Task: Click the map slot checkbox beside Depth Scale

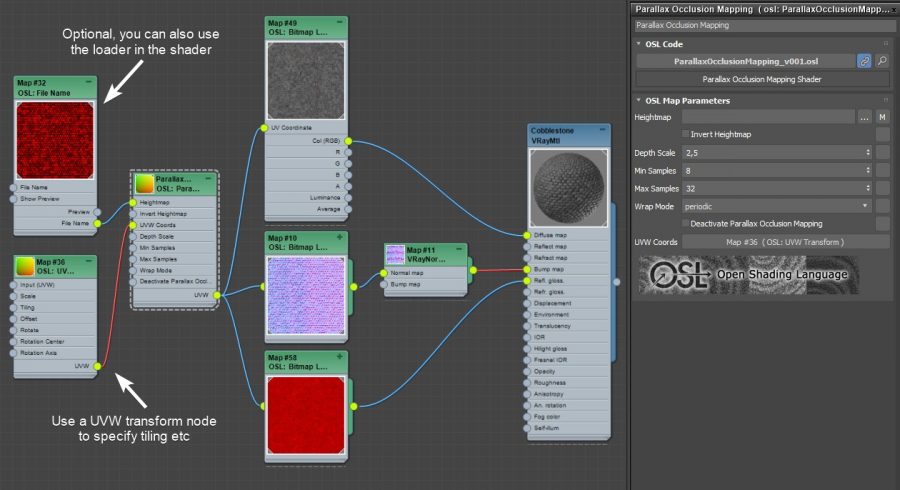Action: 882,152
